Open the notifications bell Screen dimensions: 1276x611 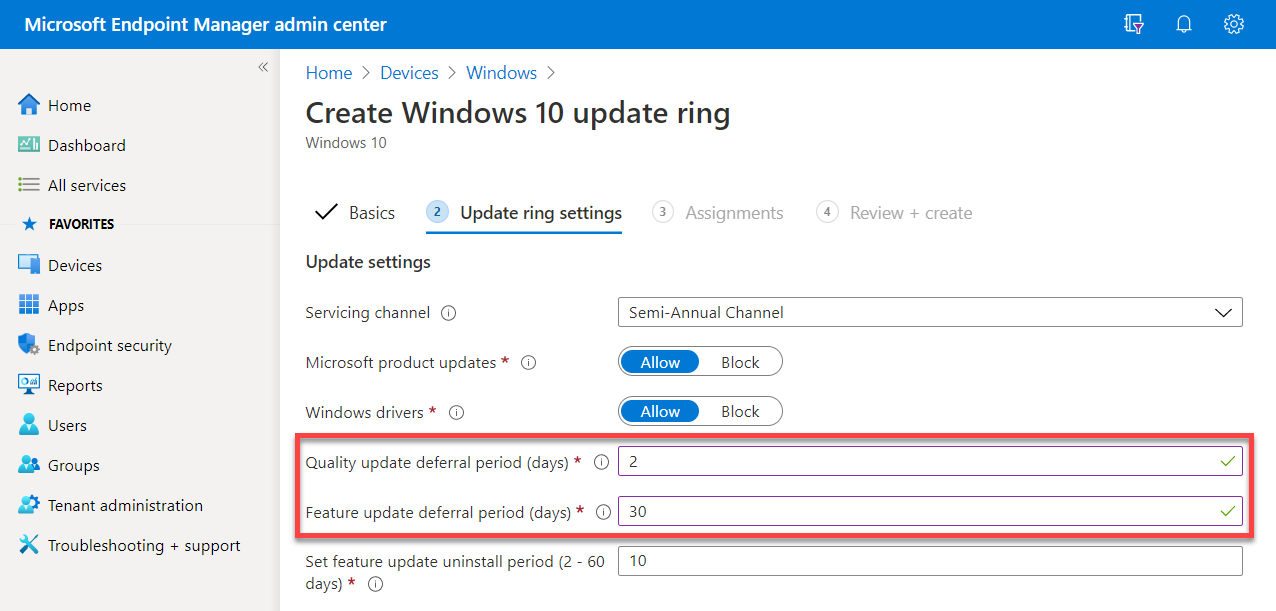tap(1184, 24)
